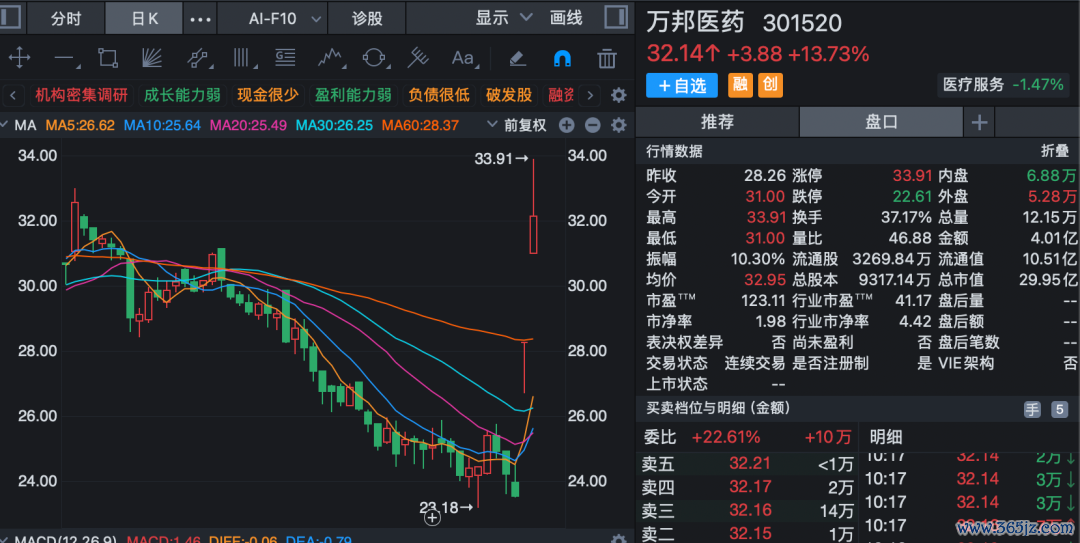The width and height of the screenshot is (1080, 543).
Task: Select the straight line drawing tool
Action: pyautogui.click(x=65, y=59)
